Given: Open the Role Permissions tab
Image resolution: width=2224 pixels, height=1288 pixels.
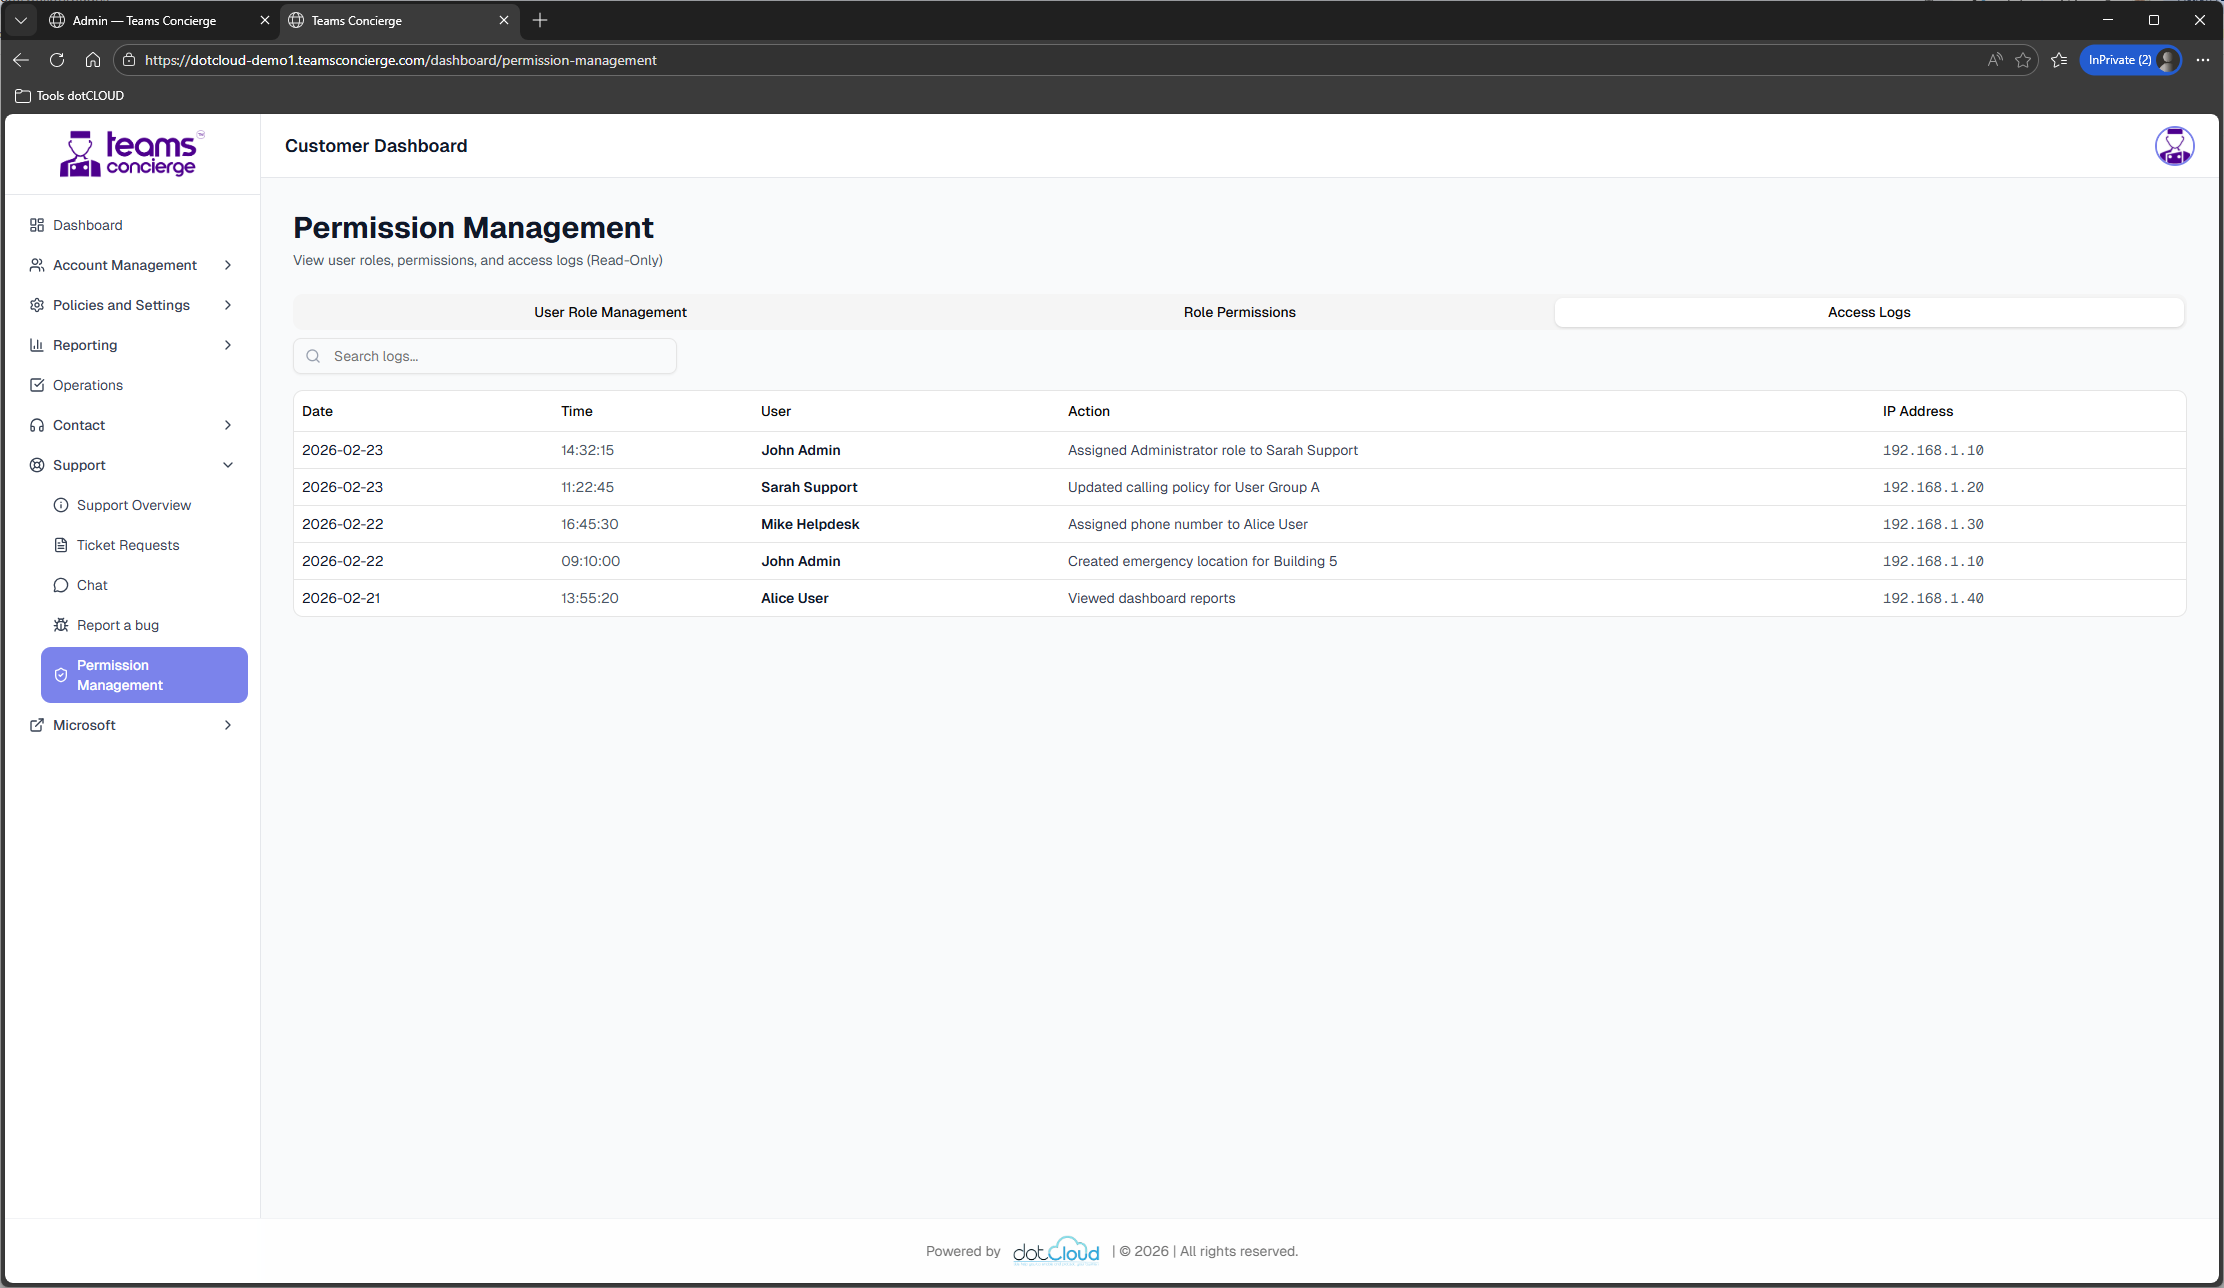Looking at the screenshot, I should [x=1240, y=312].
